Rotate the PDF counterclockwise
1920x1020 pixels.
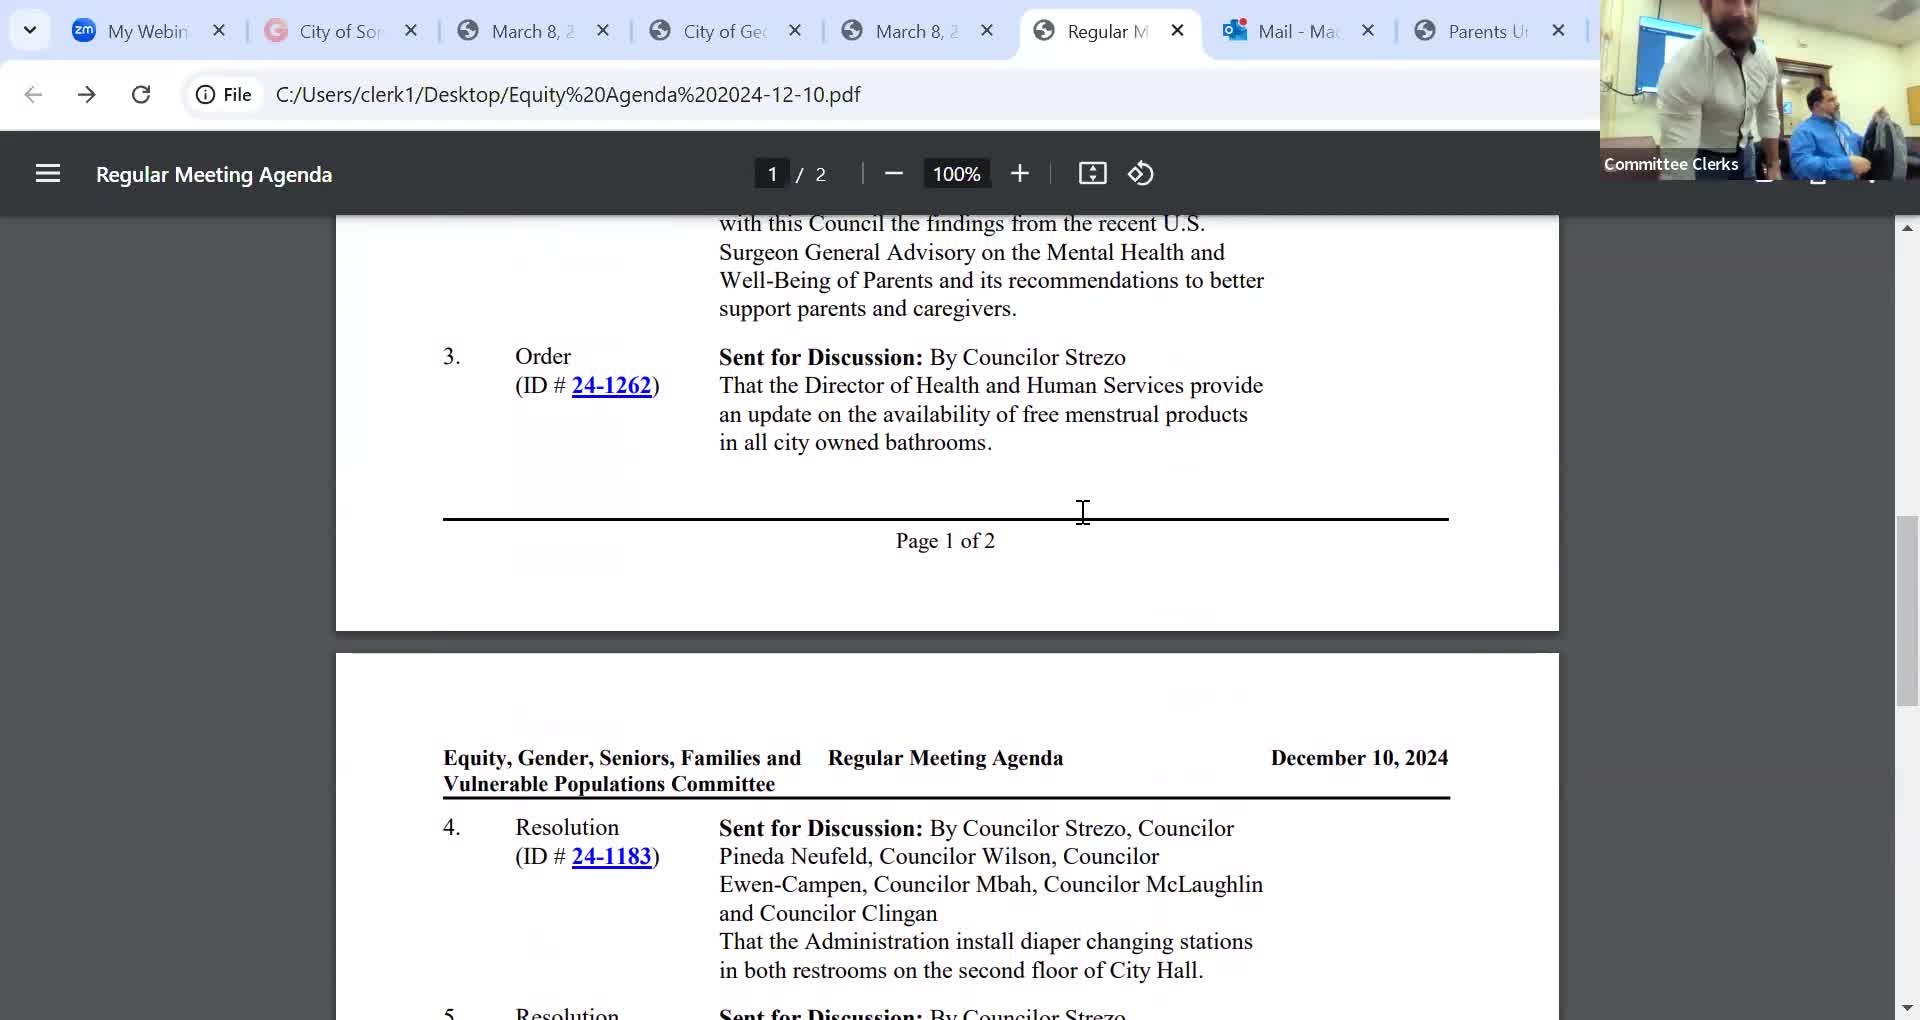coord(1141,174)
